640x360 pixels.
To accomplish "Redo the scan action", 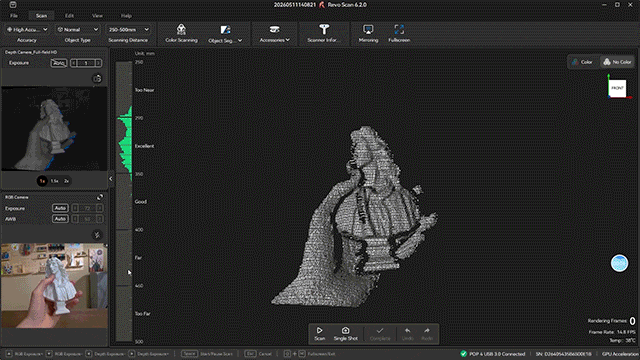I will 427,333.
